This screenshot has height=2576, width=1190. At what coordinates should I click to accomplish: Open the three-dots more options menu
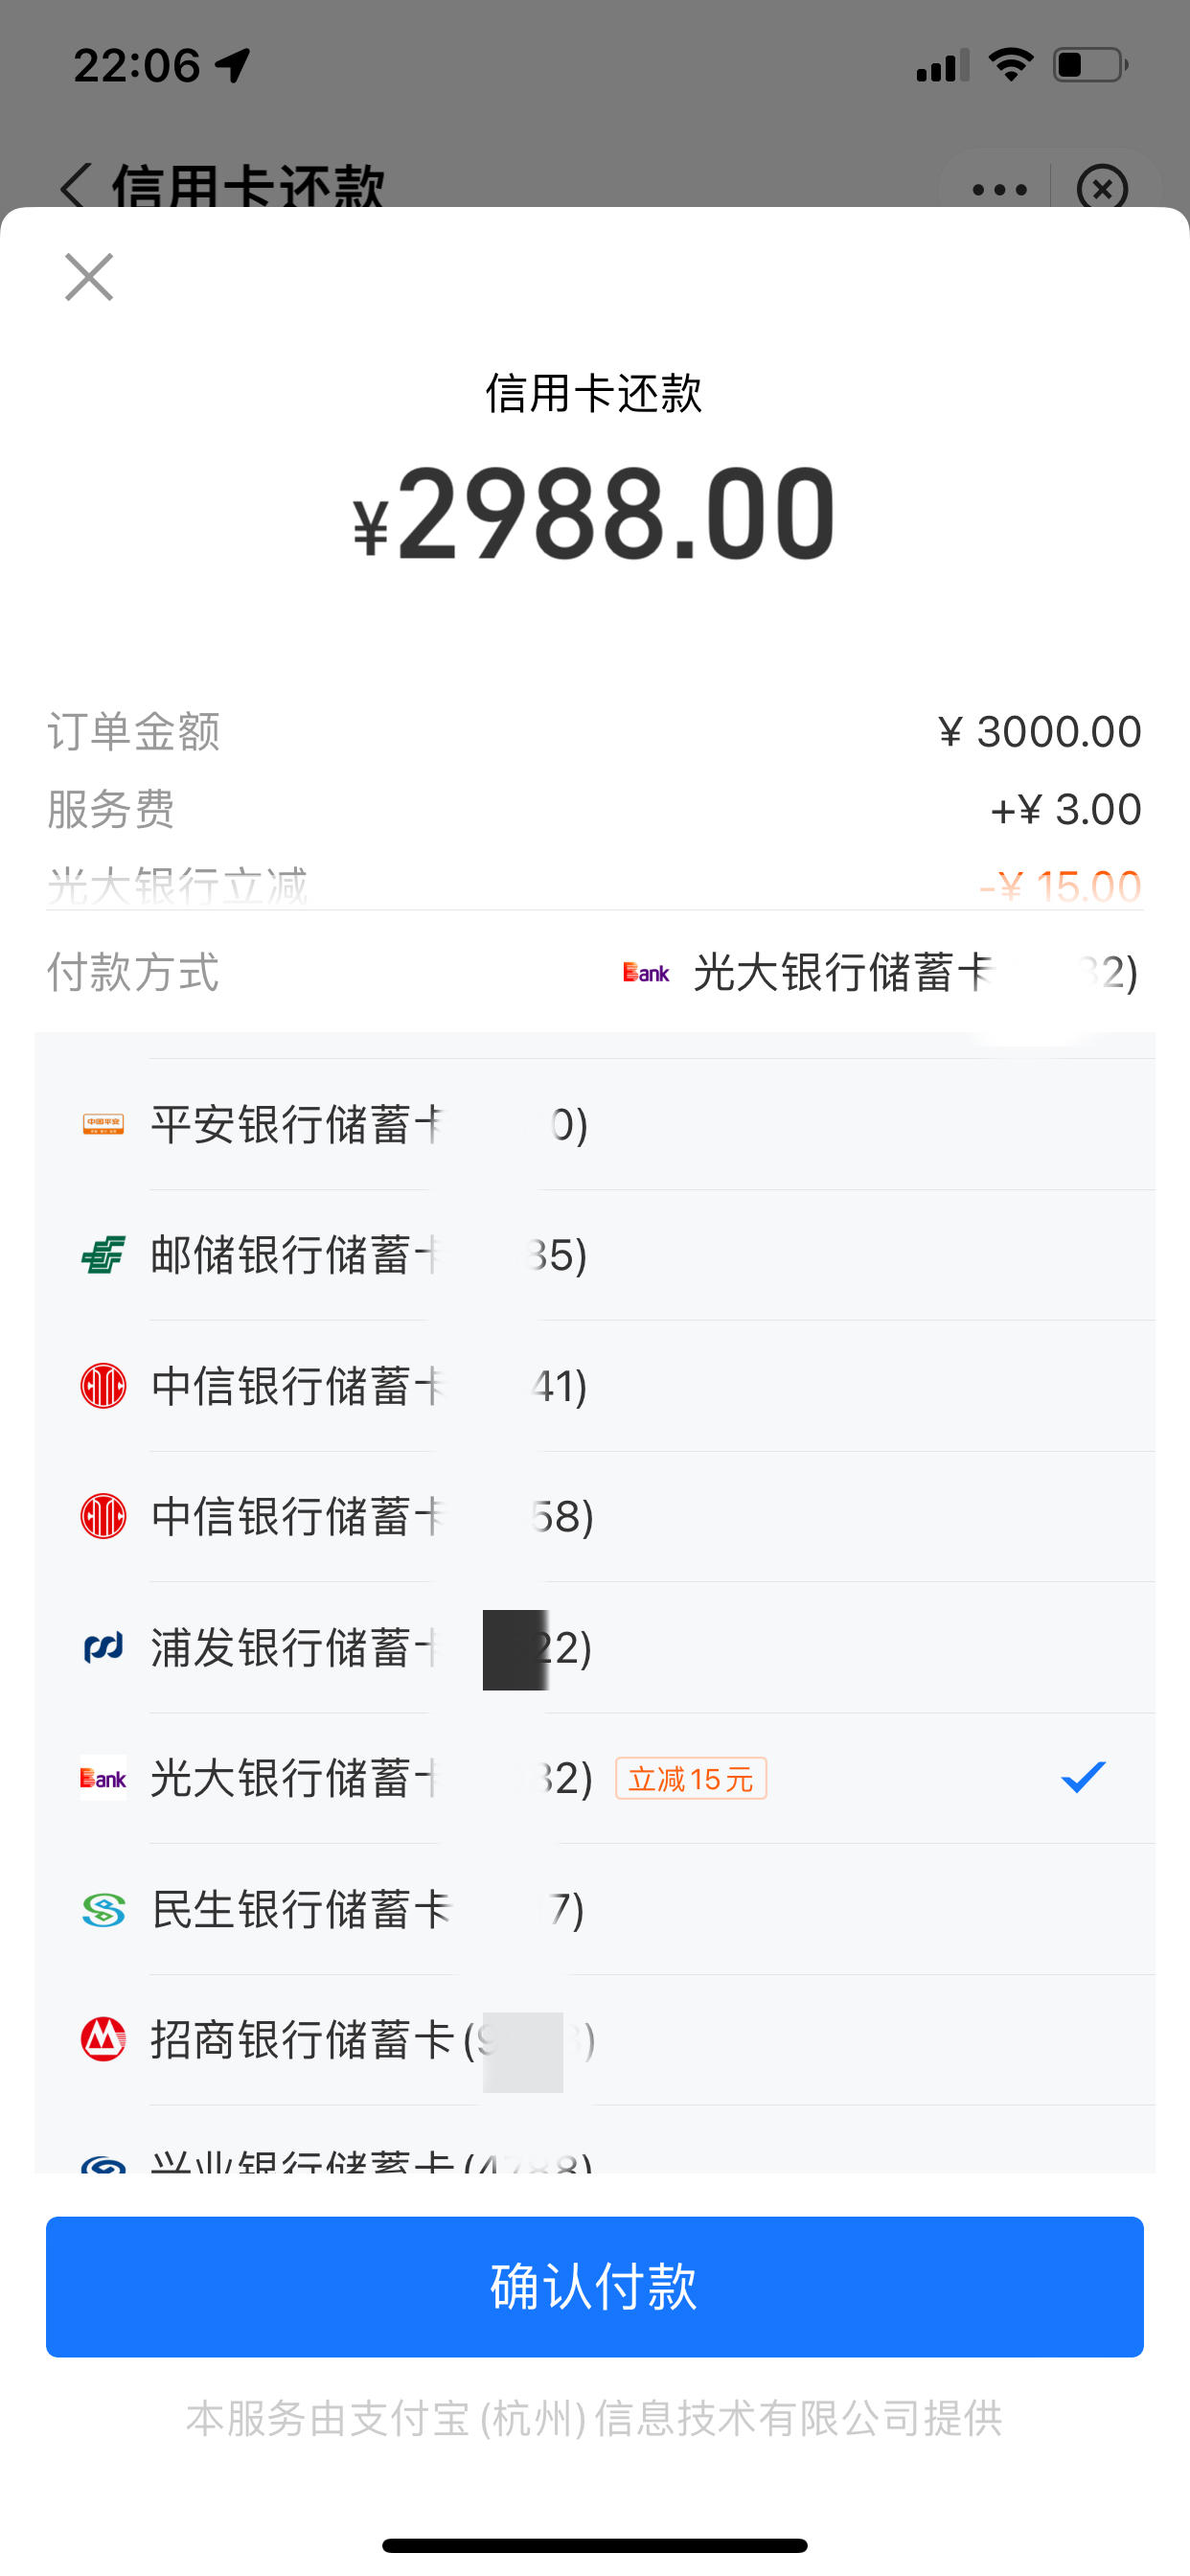pos(999,189)
